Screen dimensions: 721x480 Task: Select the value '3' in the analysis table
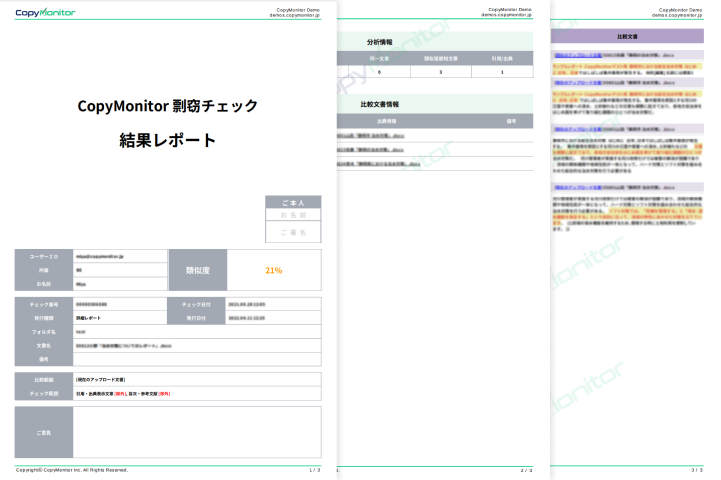click(441, 72)
